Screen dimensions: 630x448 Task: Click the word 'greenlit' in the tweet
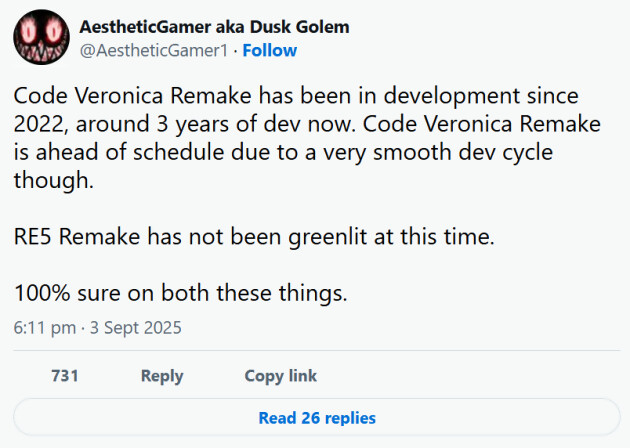[x=327, y=237]
